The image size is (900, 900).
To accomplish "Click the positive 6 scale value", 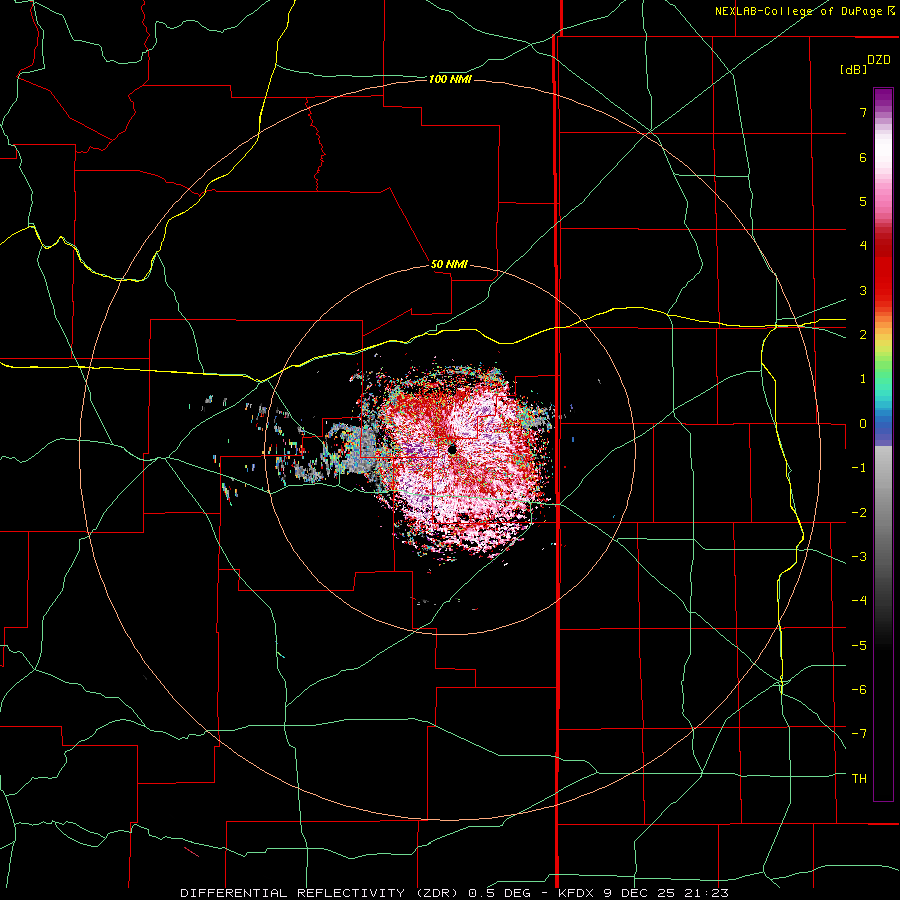I will (x=863, y=157).
